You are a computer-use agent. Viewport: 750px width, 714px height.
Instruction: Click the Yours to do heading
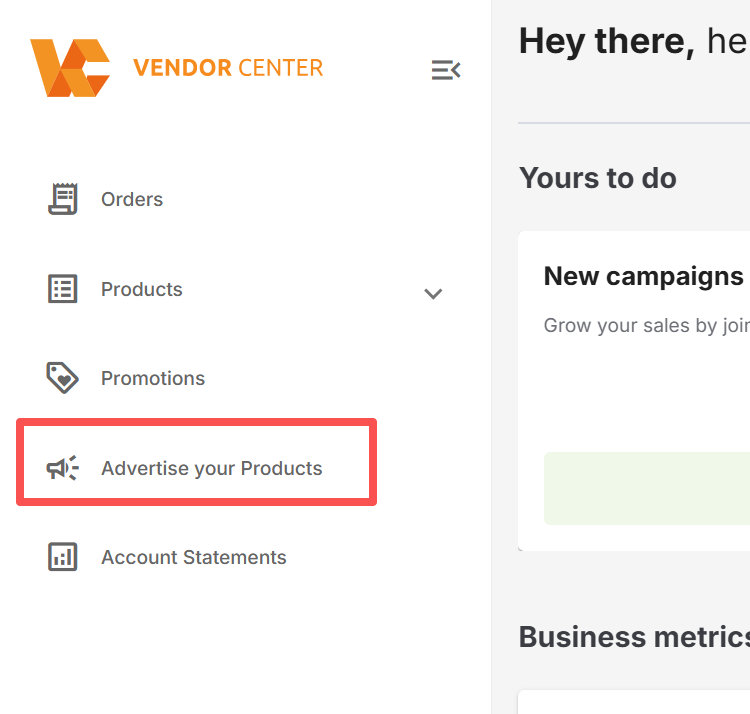point(598,178)
